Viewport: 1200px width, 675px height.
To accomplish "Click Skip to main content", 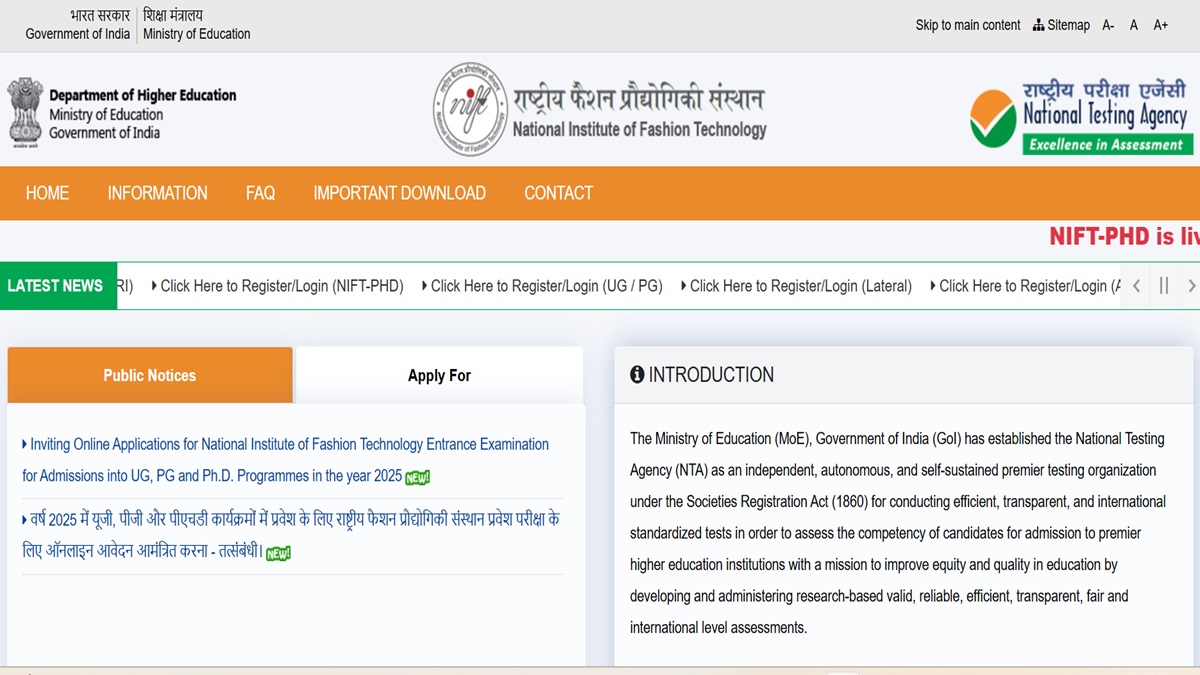I will (x=968, y=25).
